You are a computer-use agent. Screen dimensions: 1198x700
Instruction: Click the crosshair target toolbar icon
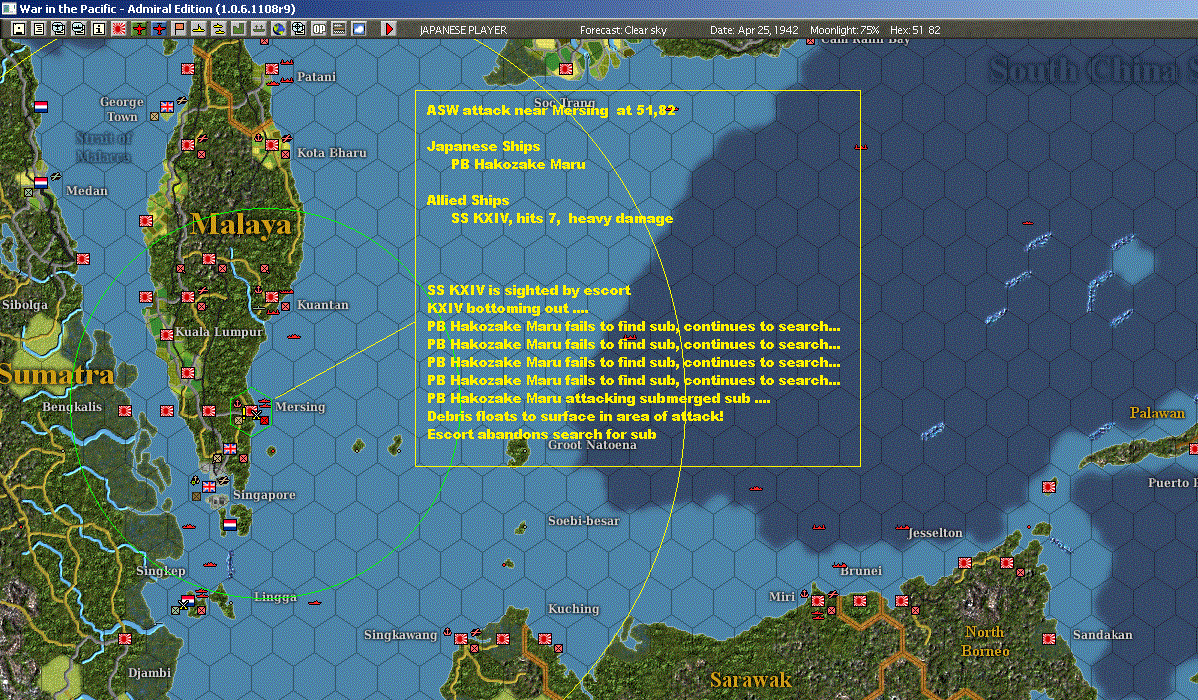click(299, 29)
